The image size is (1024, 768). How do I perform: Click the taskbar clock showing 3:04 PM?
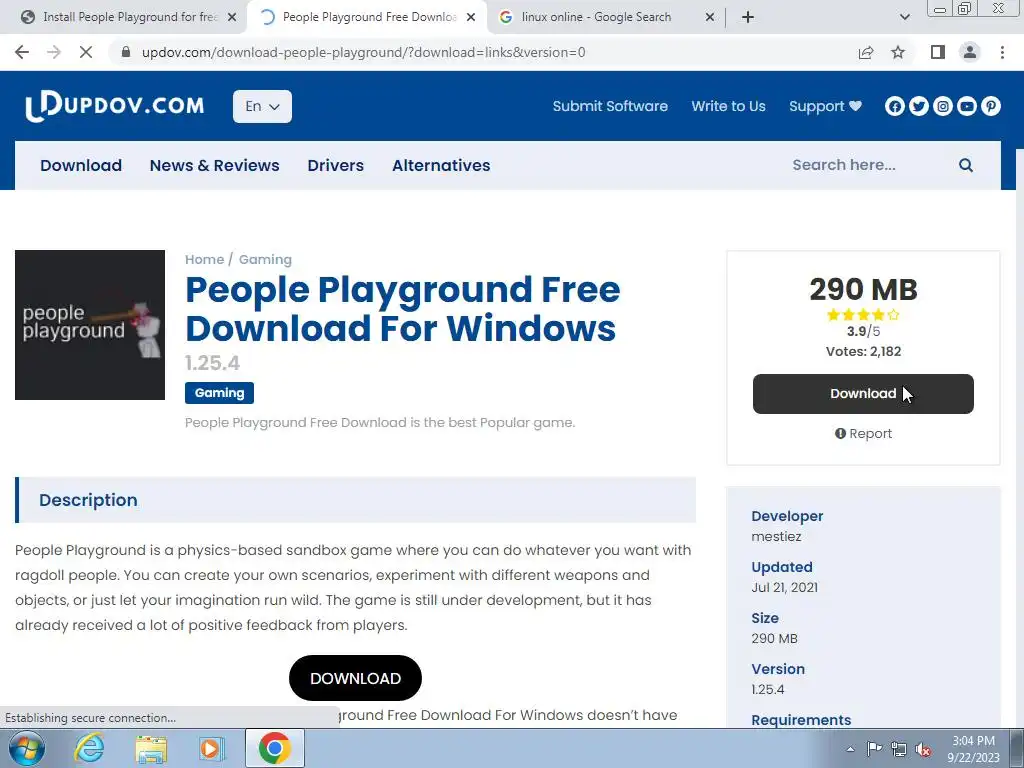973,748
